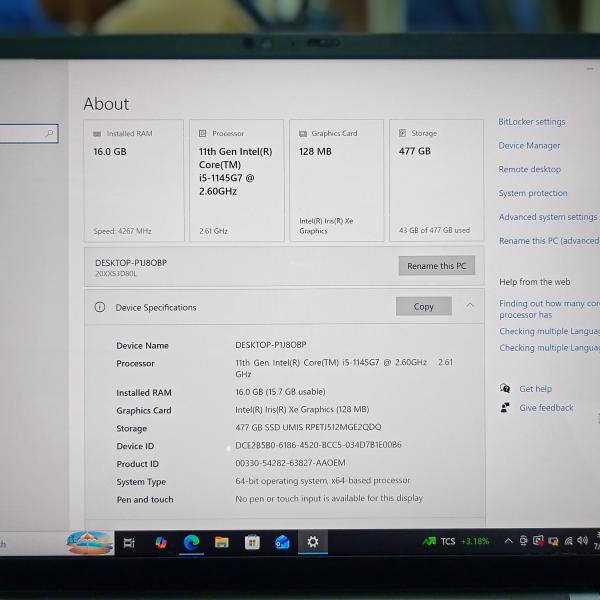
Task: Click the Rename this PC button
Action: [437, 266]
